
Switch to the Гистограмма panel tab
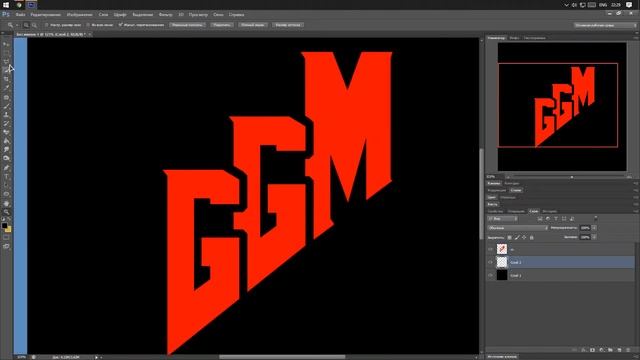pyautogui.click(x=535, y=38)
